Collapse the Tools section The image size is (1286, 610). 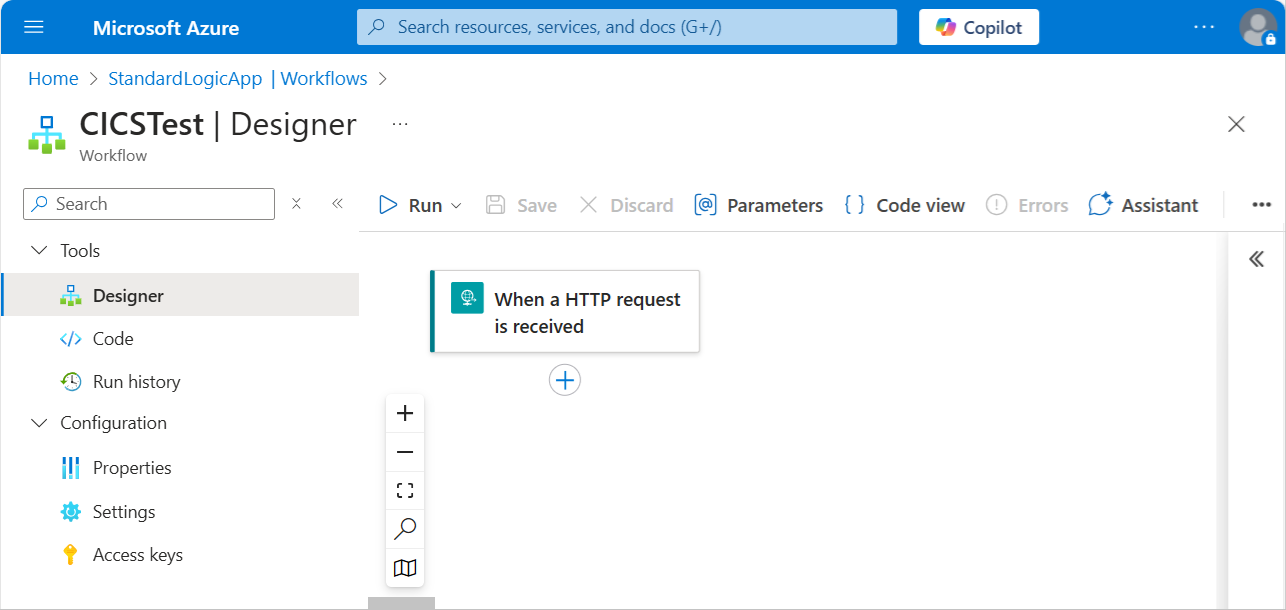(x=39, y=250)
